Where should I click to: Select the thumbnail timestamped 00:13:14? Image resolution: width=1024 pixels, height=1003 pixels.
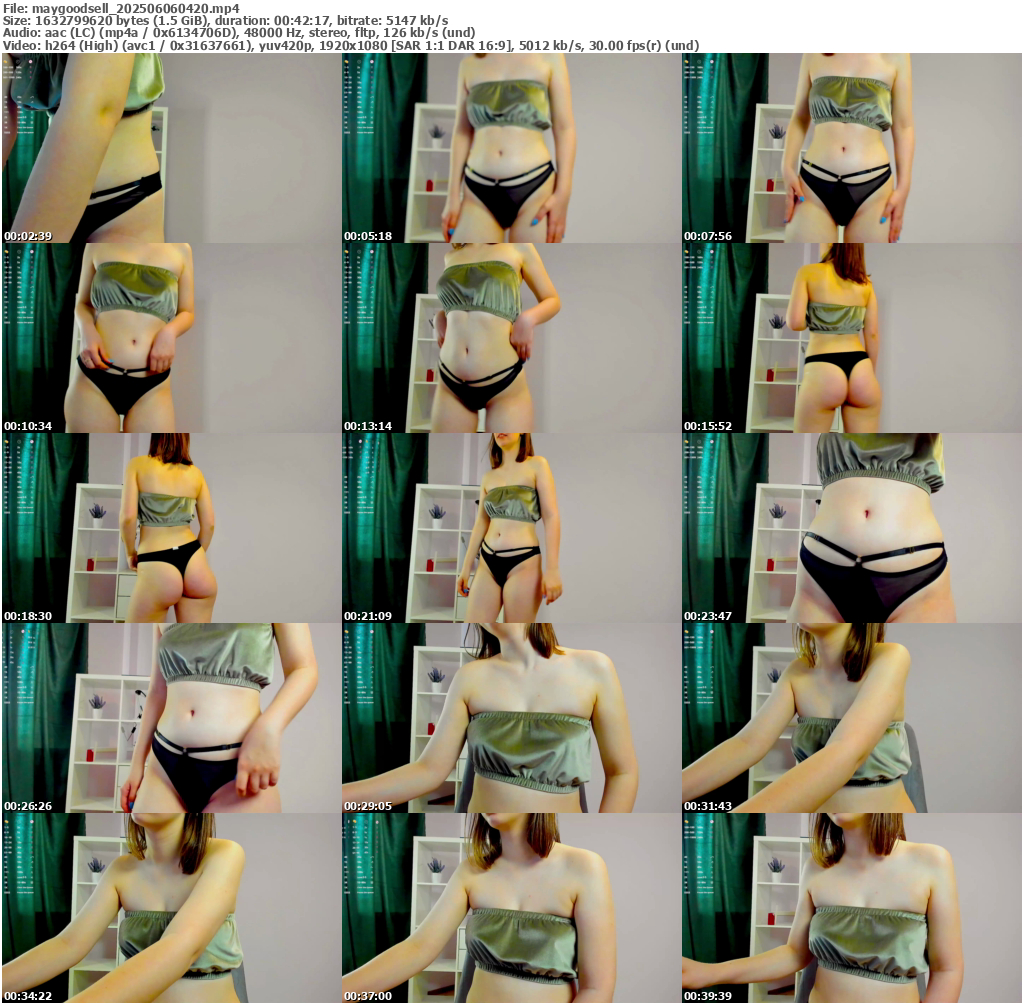pos(511,338)
